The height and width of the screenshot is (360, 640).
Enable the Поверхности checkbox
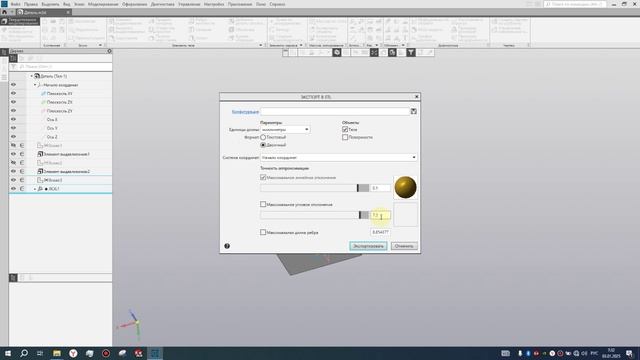click(345, 138)
